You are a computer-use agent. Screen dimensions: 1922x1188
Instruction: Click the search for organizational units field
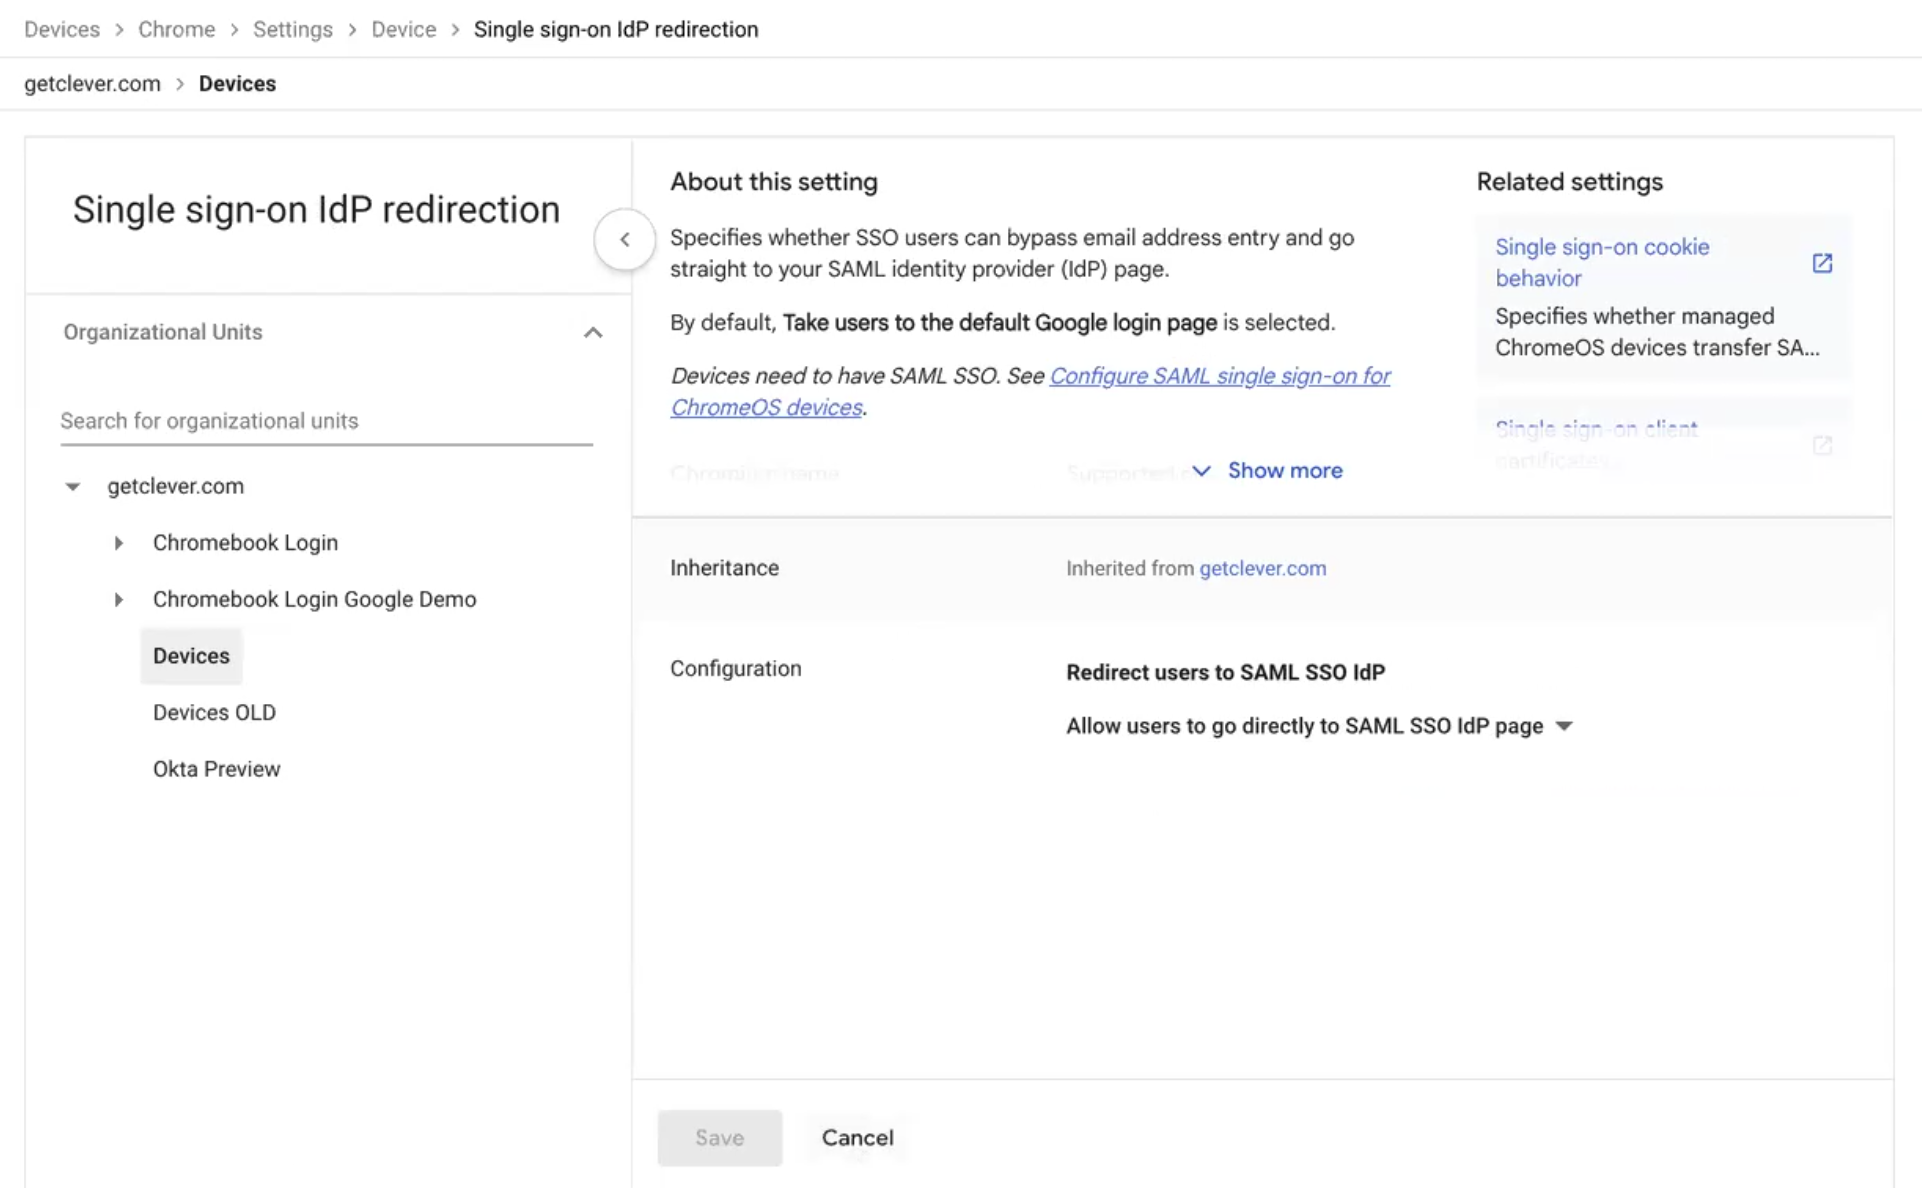[326, 420]
